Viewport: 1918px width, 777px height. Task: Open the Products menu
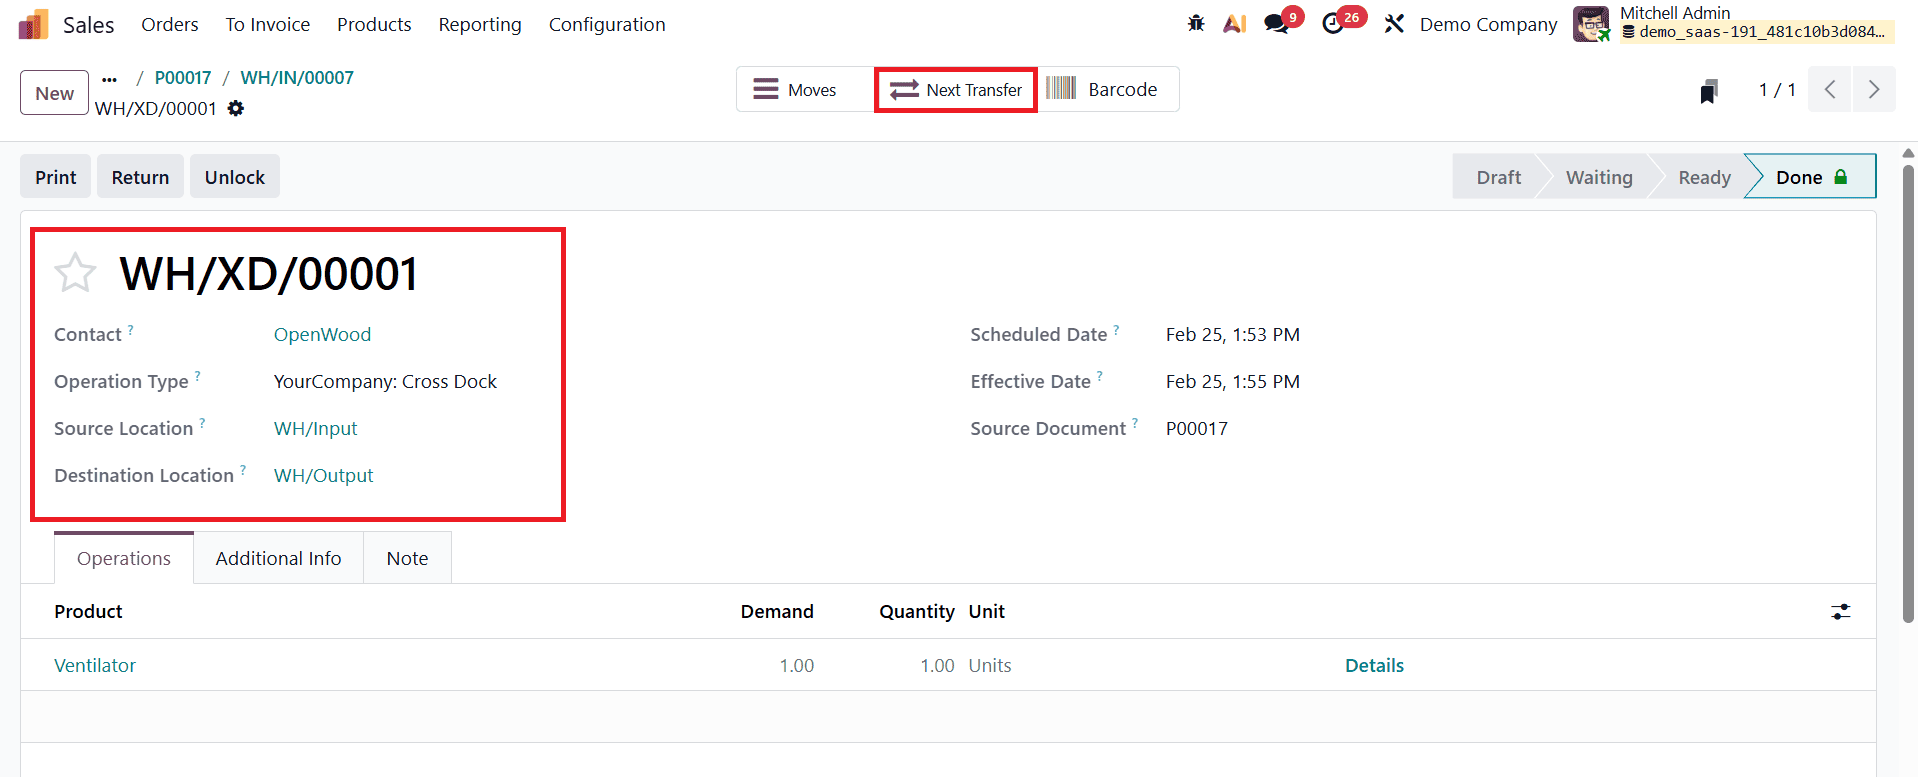pyautogui.click(x=374, y=24)
